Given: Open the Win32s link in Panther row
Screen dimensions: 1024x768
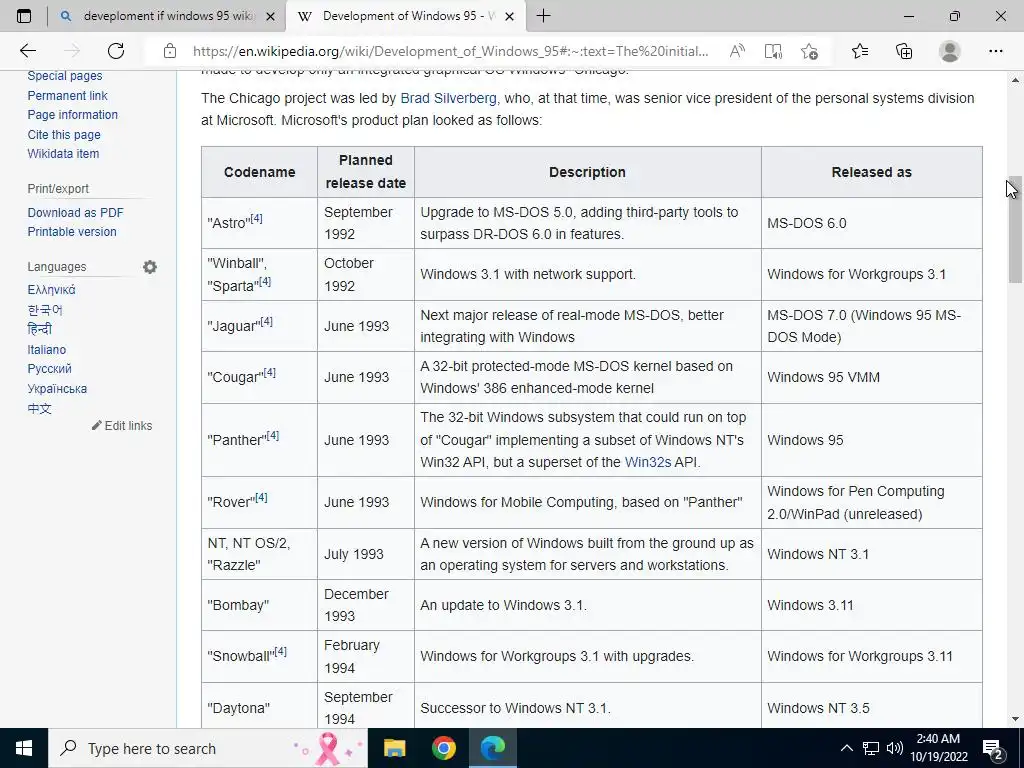Looking at the screenshot, I should click(x=648, y=462).
